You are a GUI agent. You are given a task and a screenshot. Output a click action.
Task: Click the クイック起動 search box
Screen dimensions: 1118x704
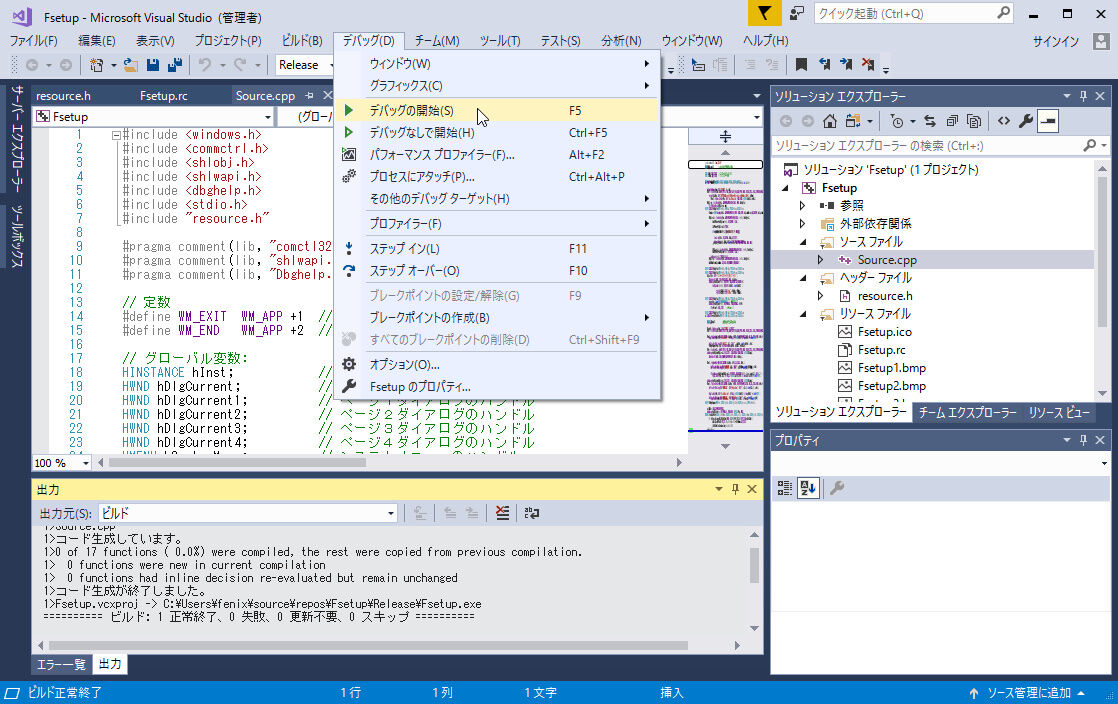pyautogui.click(x=913, y=13)
